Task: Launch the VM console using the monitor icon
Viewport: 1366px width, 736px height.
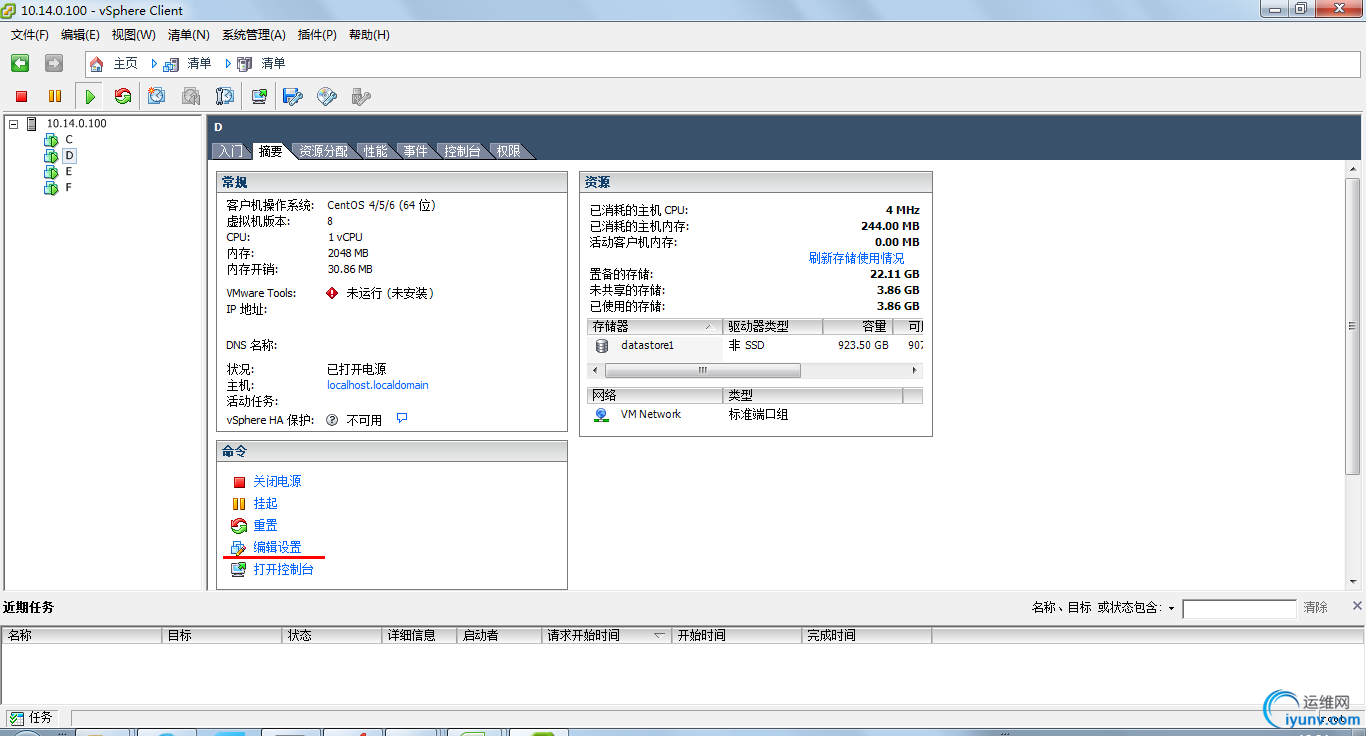Action: (258, 96)
